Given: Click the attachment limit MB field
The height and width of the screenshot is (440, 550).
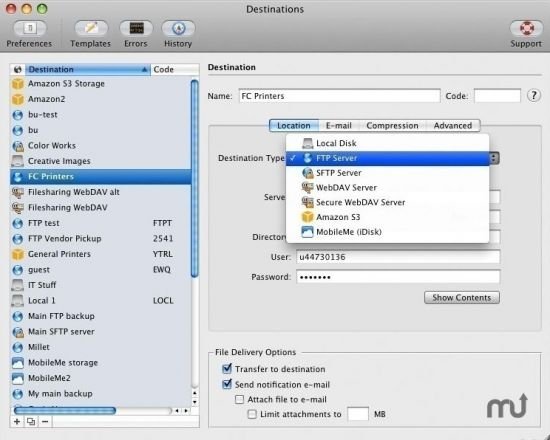Looking at the screenshot, I should (358, 414).
